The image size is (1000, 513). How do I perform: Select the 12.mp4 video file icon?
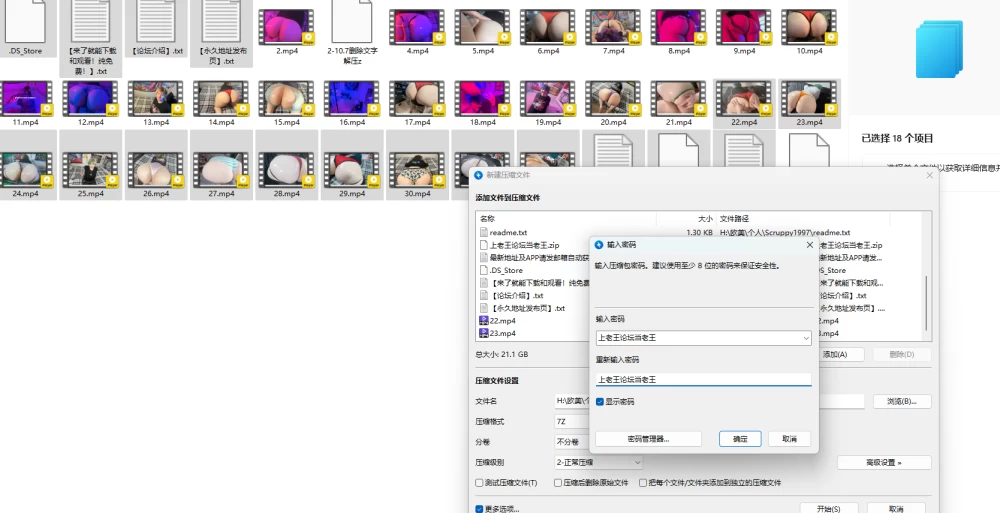[90, 98]
